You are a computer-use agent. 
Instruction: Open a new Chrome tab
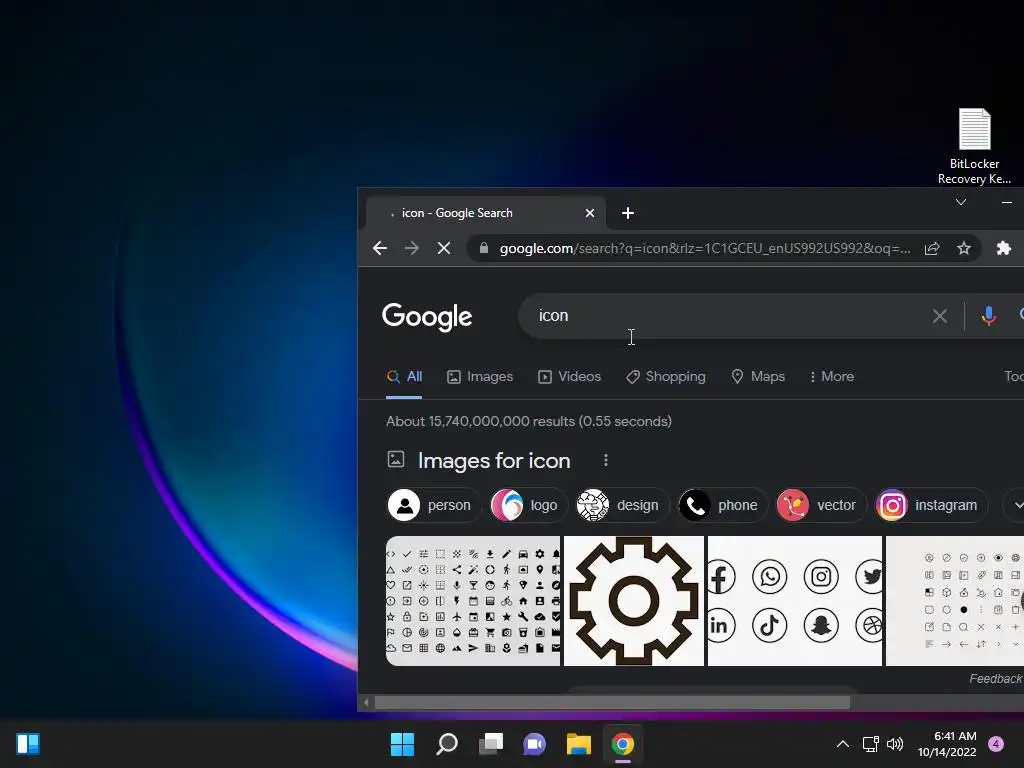point(628,213)
